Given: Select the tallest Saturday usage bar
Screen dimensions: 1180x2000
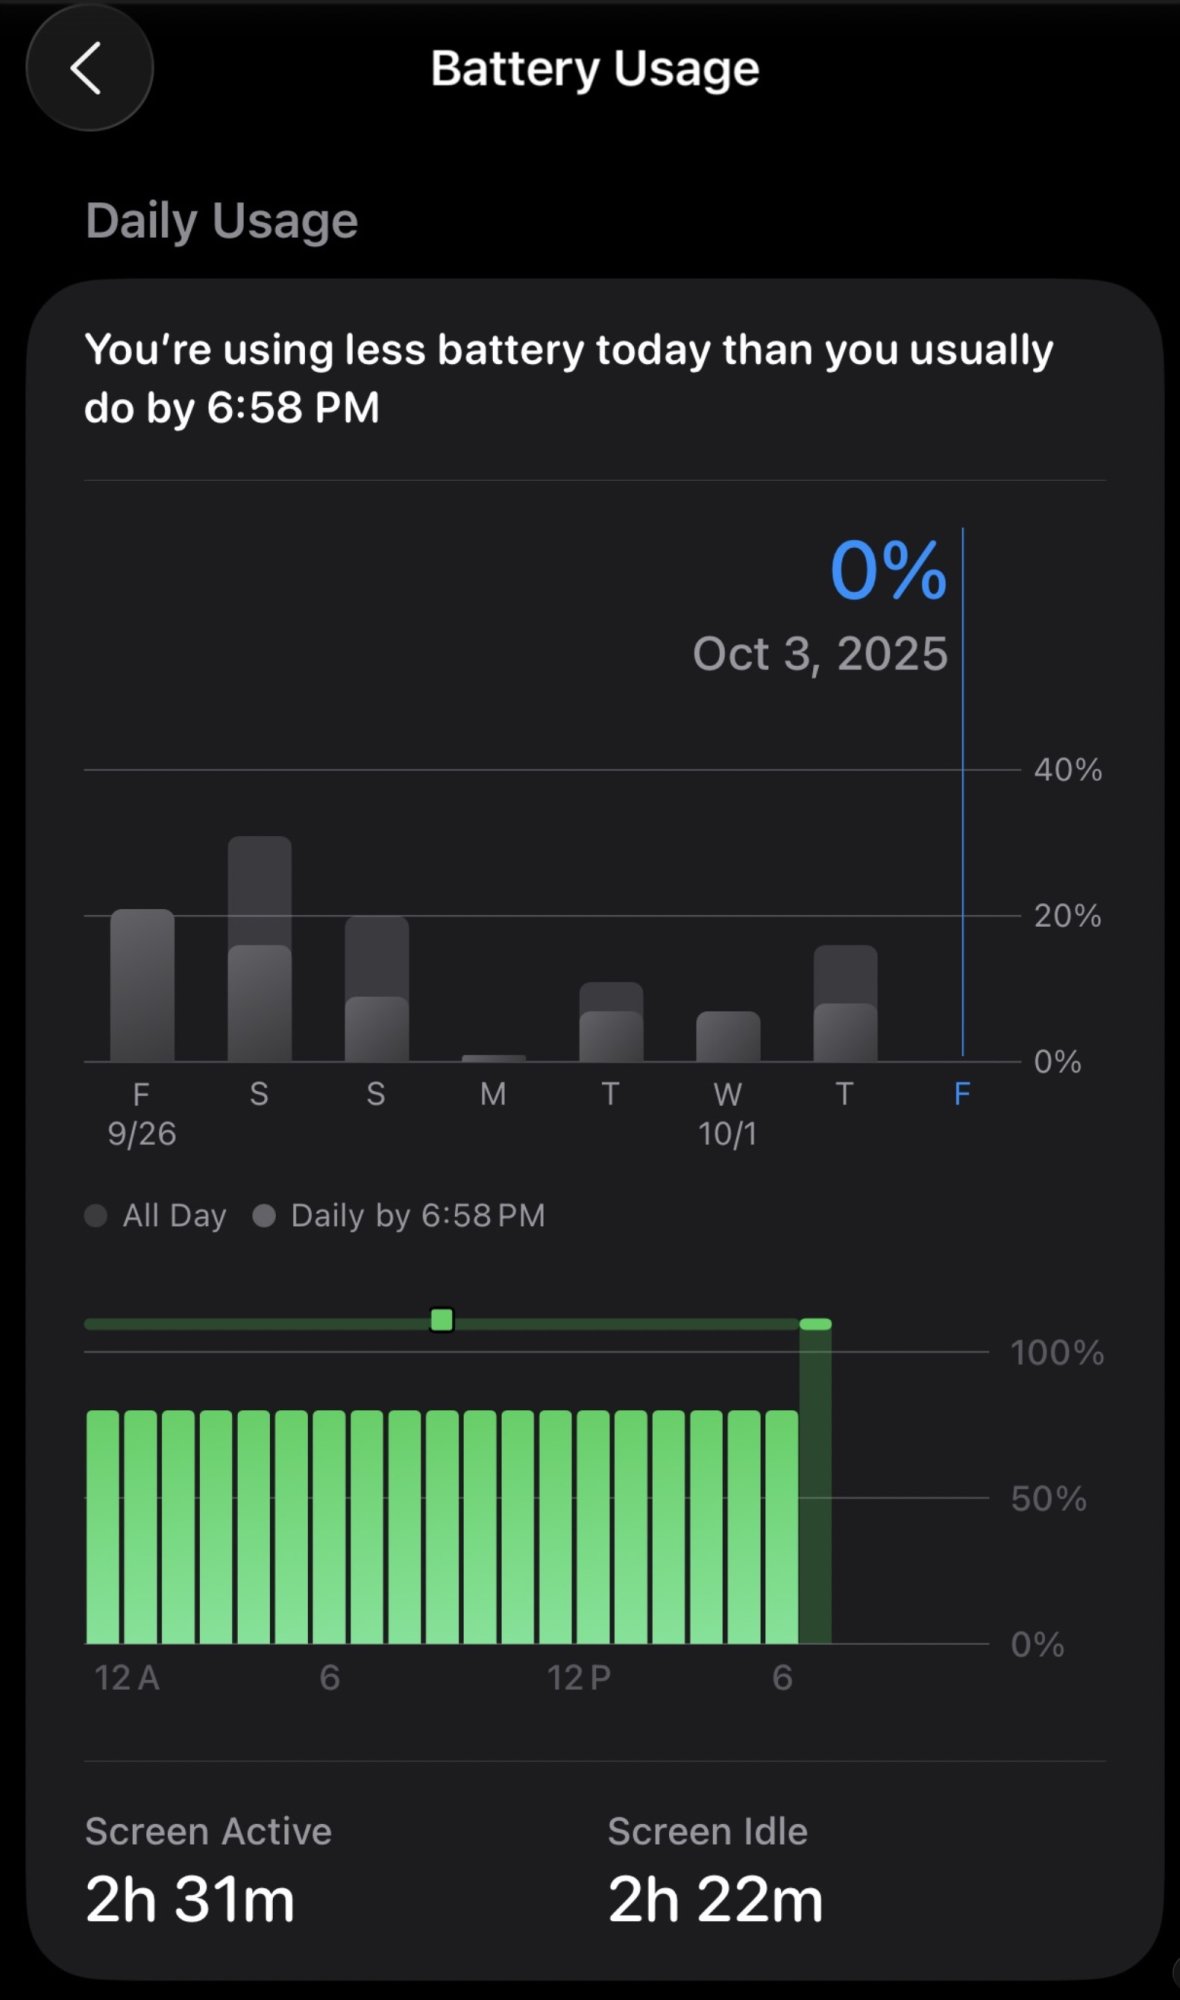Looking at the screenshot, I should pos(259,948).
